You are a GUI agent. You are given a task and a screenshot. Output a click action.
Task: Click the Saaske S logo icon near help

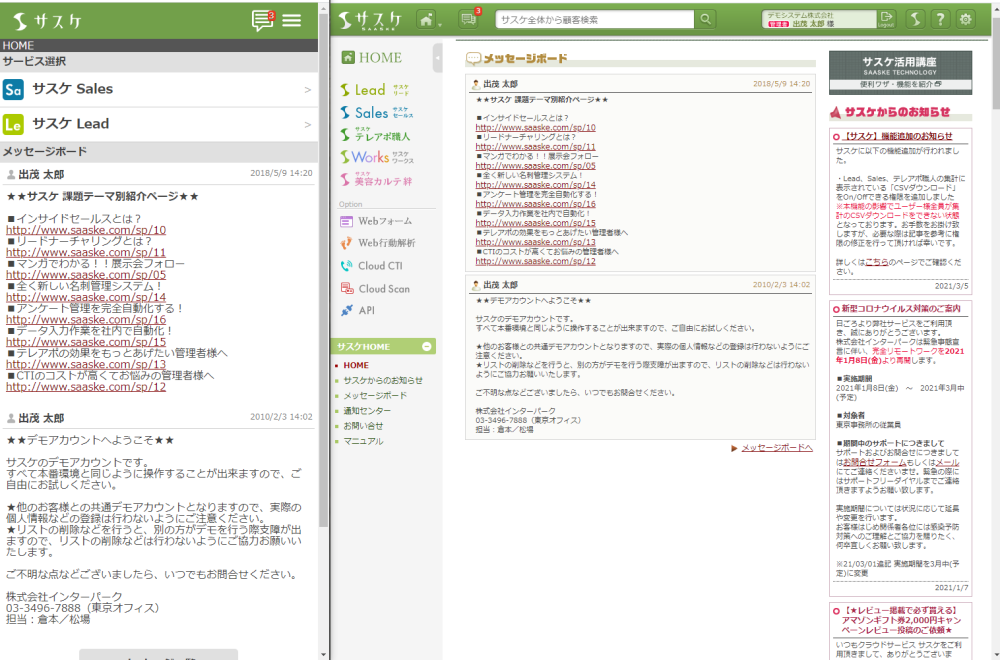point(915,19)
